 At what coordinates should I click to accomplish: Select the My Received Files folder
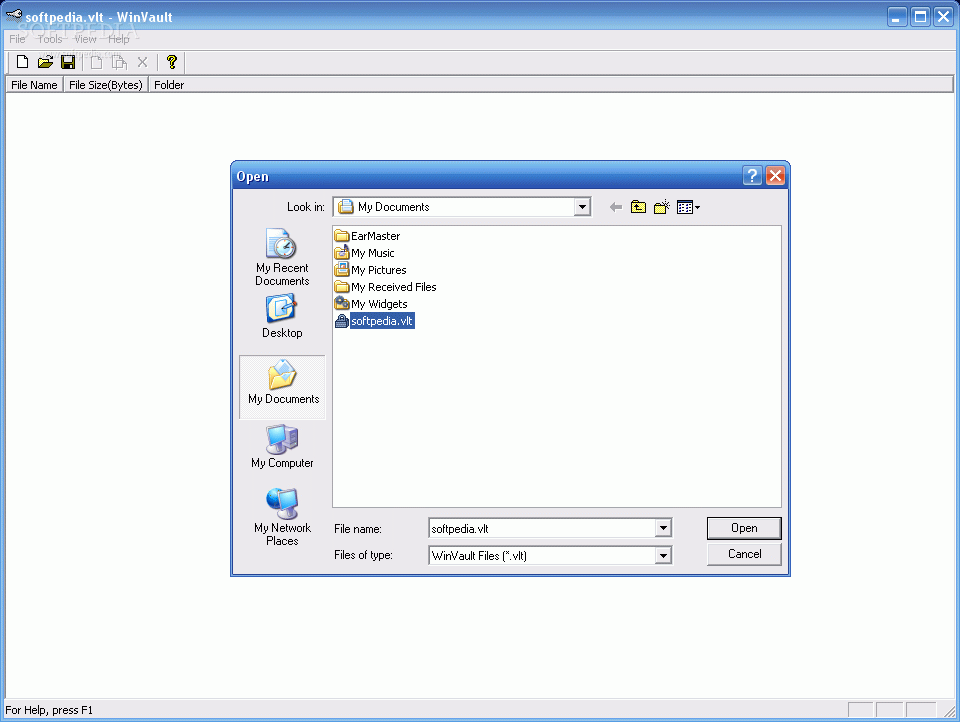coord(386,287)
